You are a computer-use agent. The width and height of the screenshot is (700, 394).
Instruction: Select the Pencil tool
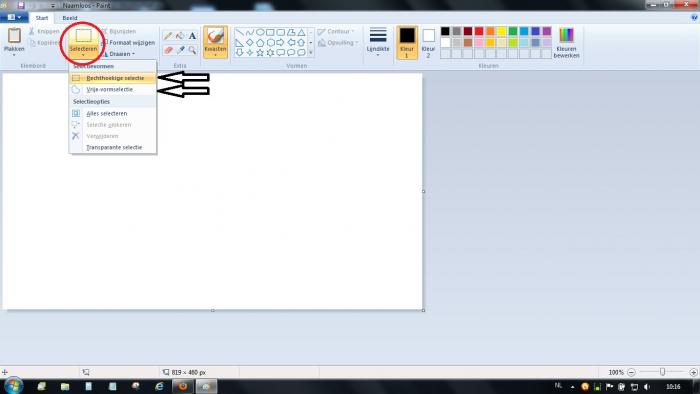tap(168, 36)
